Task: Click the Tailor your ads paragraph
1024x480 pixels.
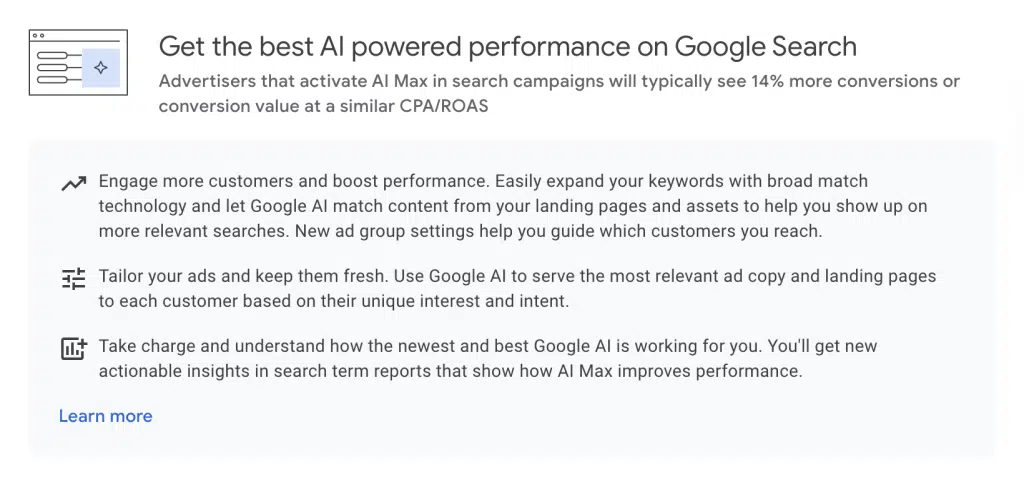Action: (x=517, y=288)
